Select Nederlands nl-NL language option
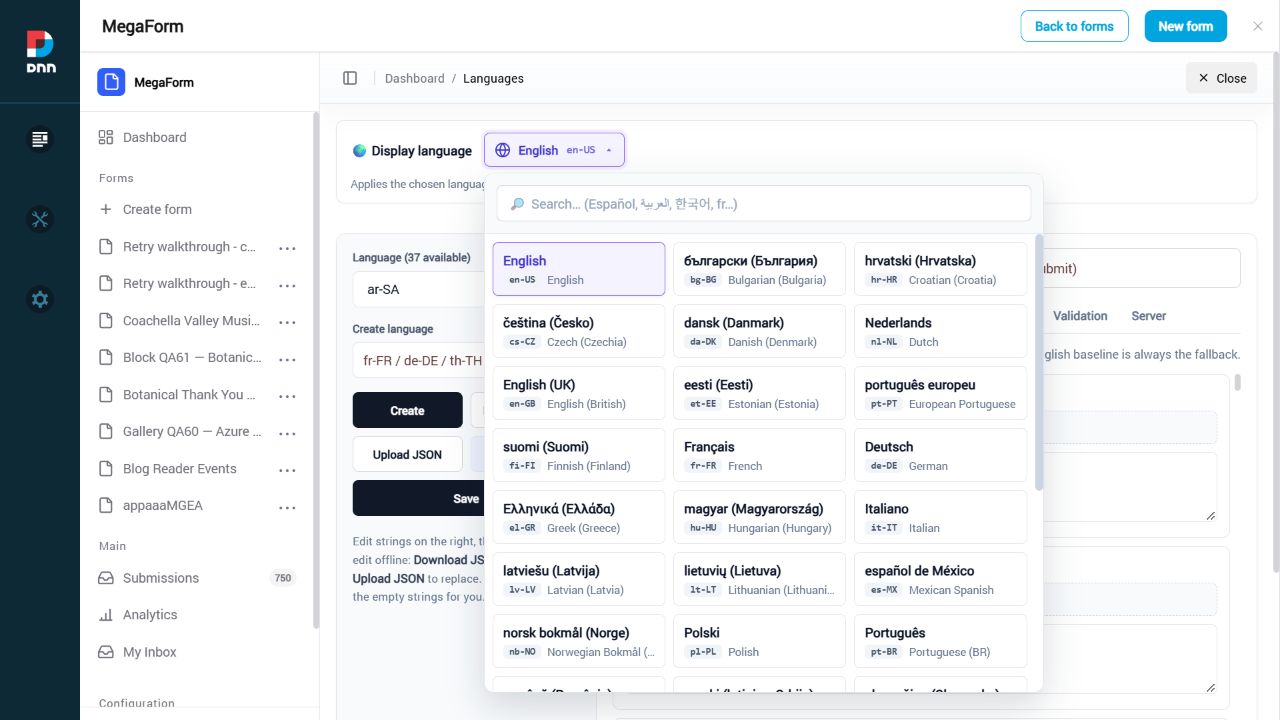Image resolution: width=1280 pixels, height=720 pixels. click(940, 331)
